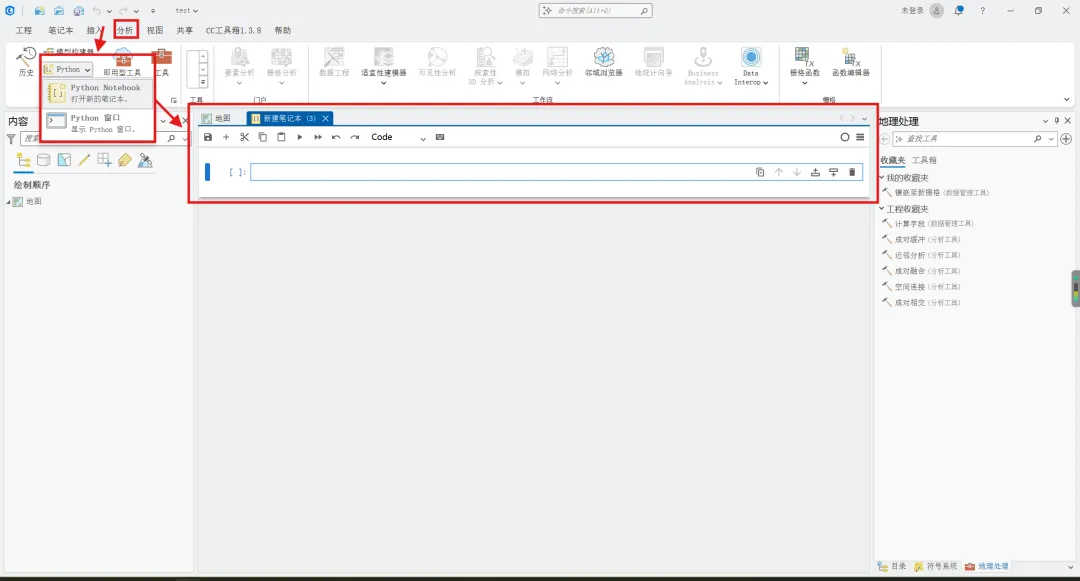
Task: Collapse the ribbon with the chevron
Action: click(x=1067, y=100)
